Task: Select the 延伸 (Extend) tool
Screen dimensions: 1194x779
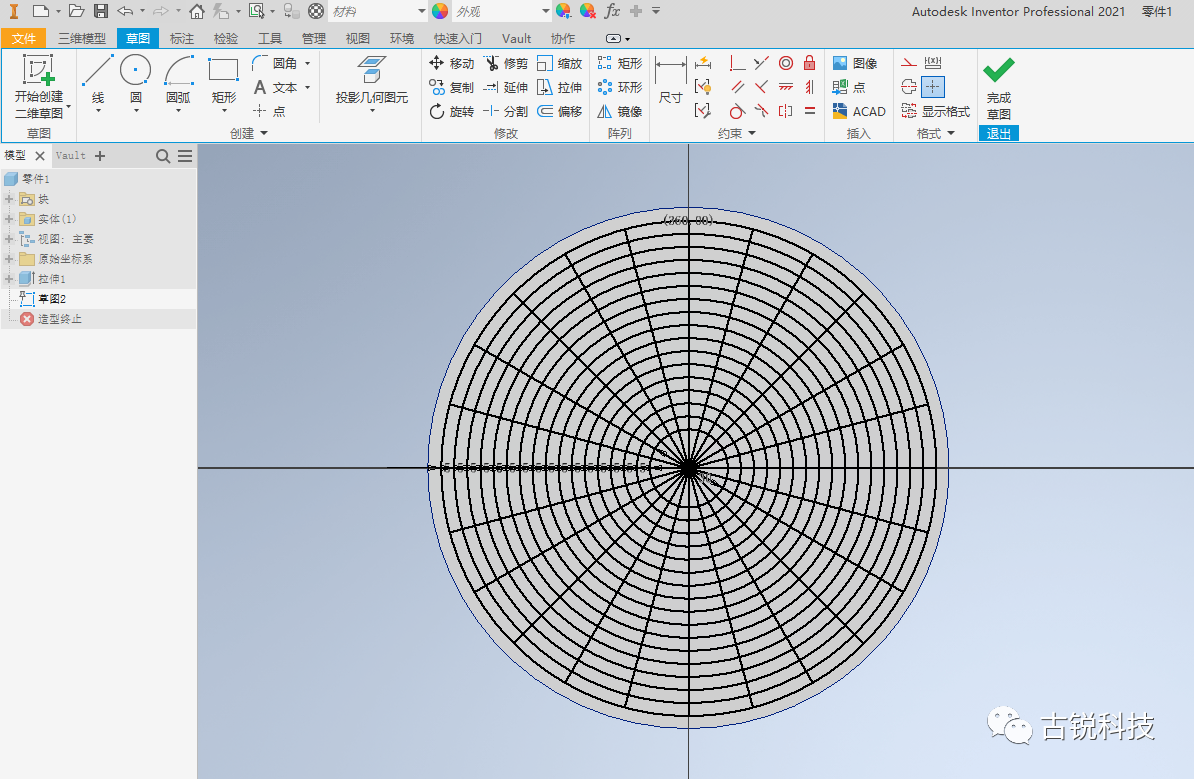Action: click(x=506, y=88)
